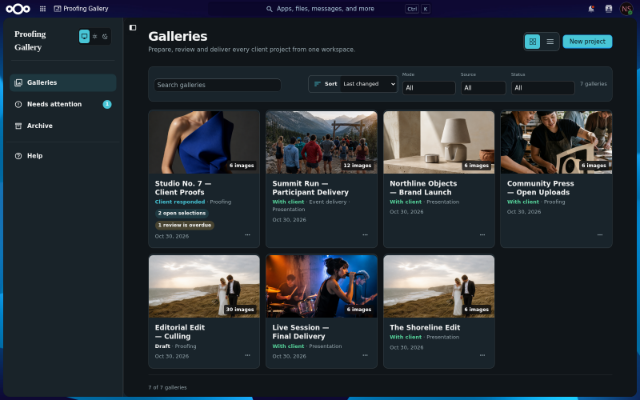Click the sort direction icon beside Sort
Screen dimensions: 640x400
tap(317, 84)
